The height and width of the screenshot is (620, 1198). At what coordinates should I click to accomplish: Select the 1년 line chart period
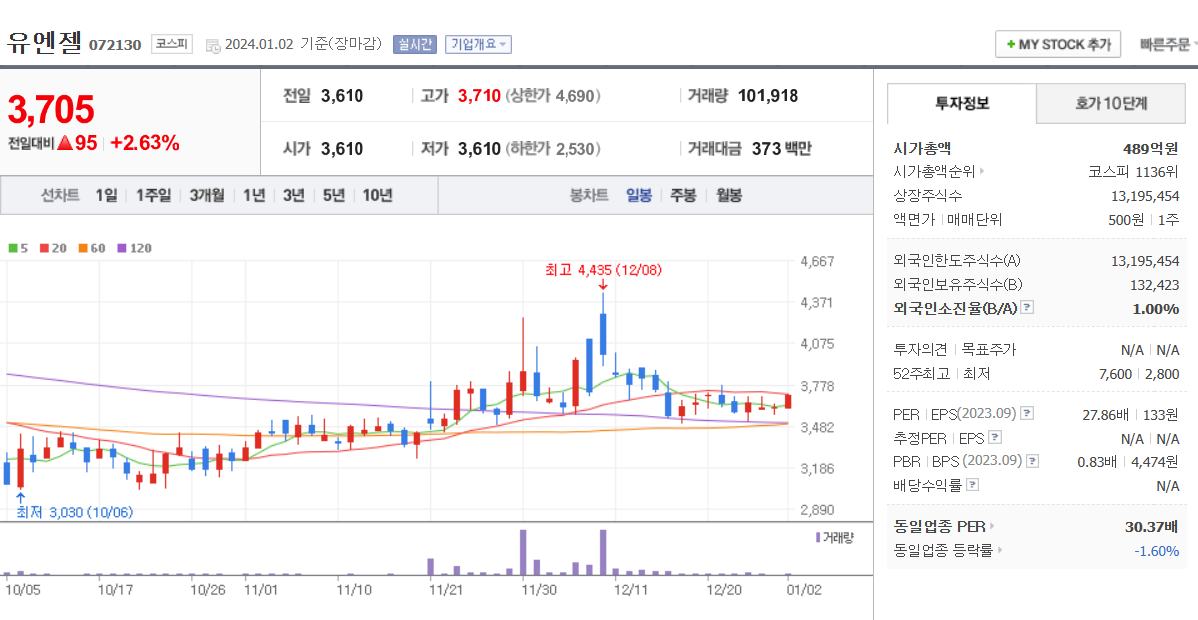click(x=254, y=195)
